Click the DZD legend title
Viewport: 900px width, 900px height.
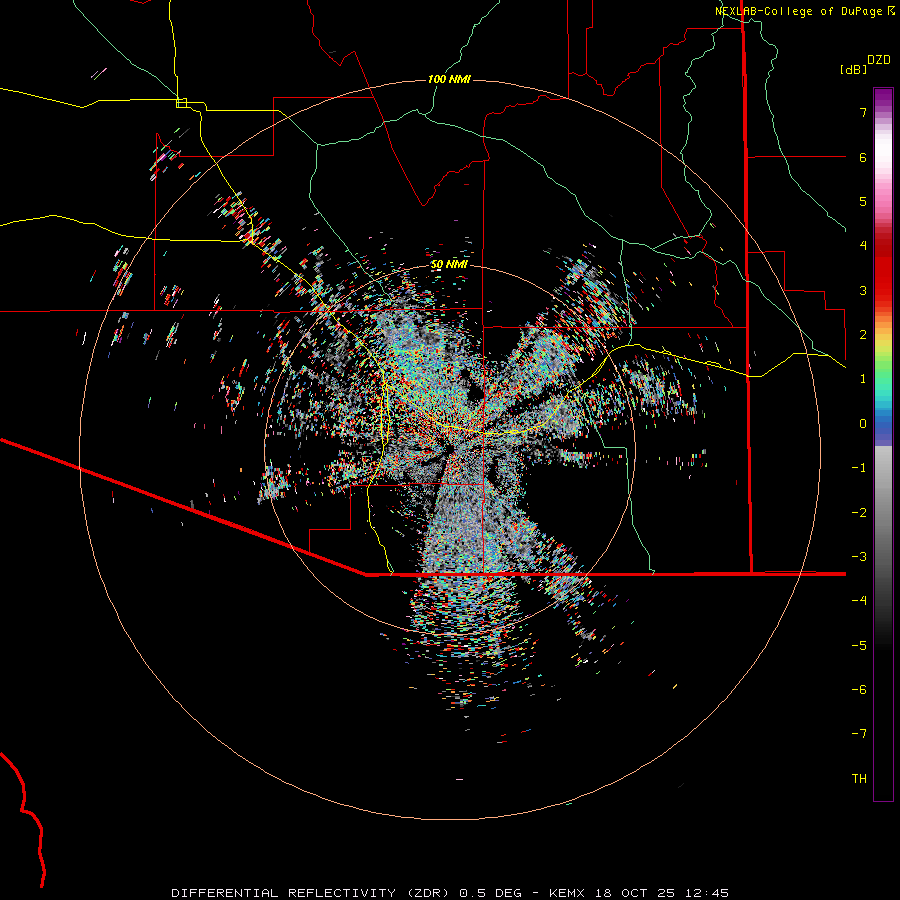coord(879,60)
